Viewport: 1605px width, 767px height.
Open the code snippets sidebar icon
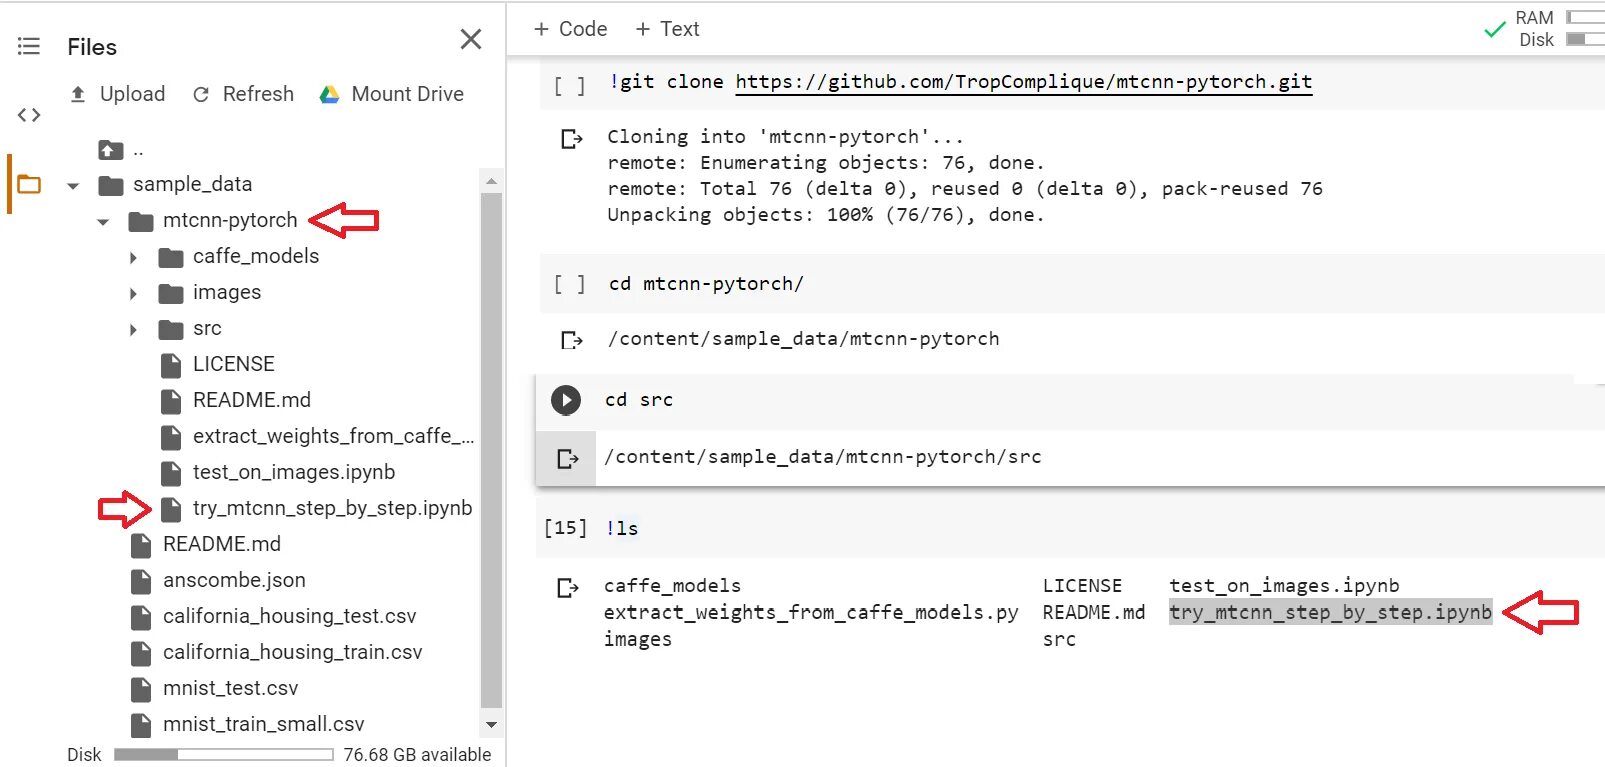click(29, 115)
